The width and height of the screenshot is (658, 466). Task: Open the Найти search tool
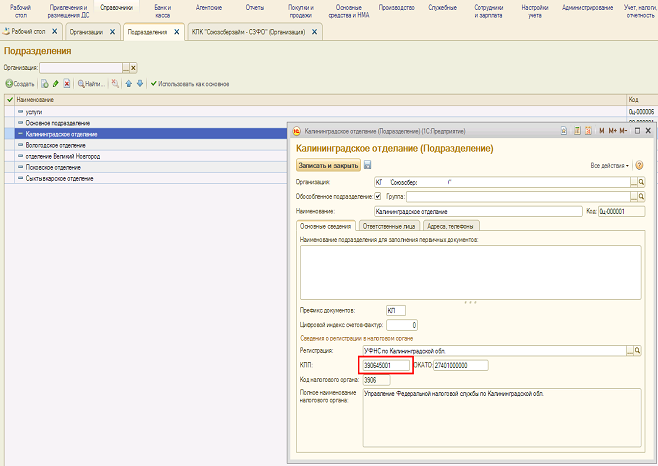tap(90, 83)
